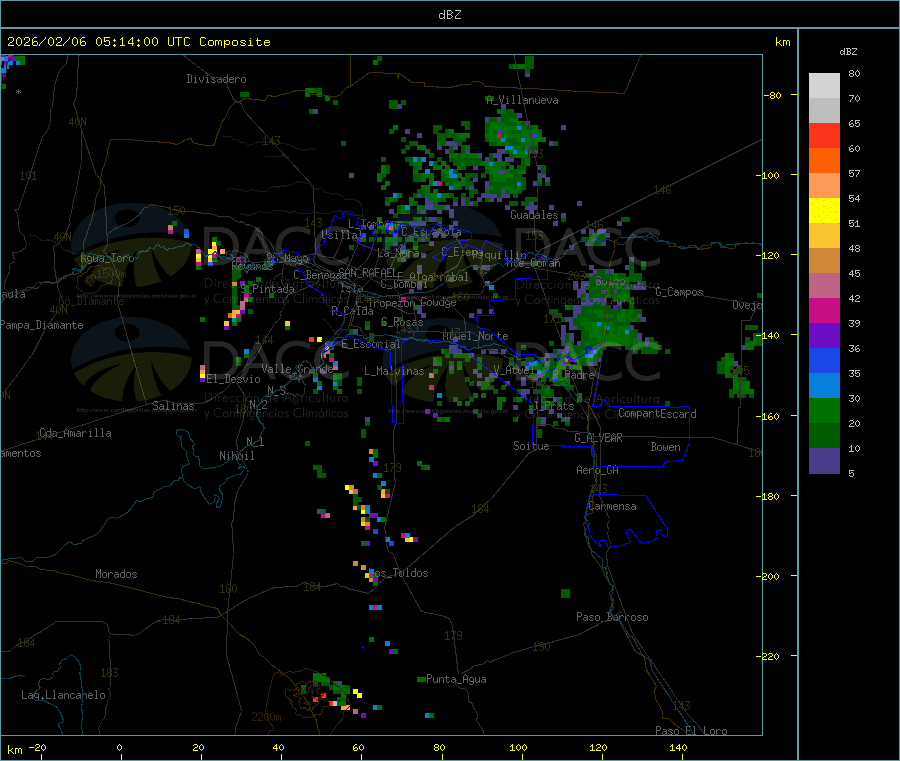Click the 'Cda_Amarilla' map label
The width and height of the screenshot is (900, 761).
click(75, 433)
